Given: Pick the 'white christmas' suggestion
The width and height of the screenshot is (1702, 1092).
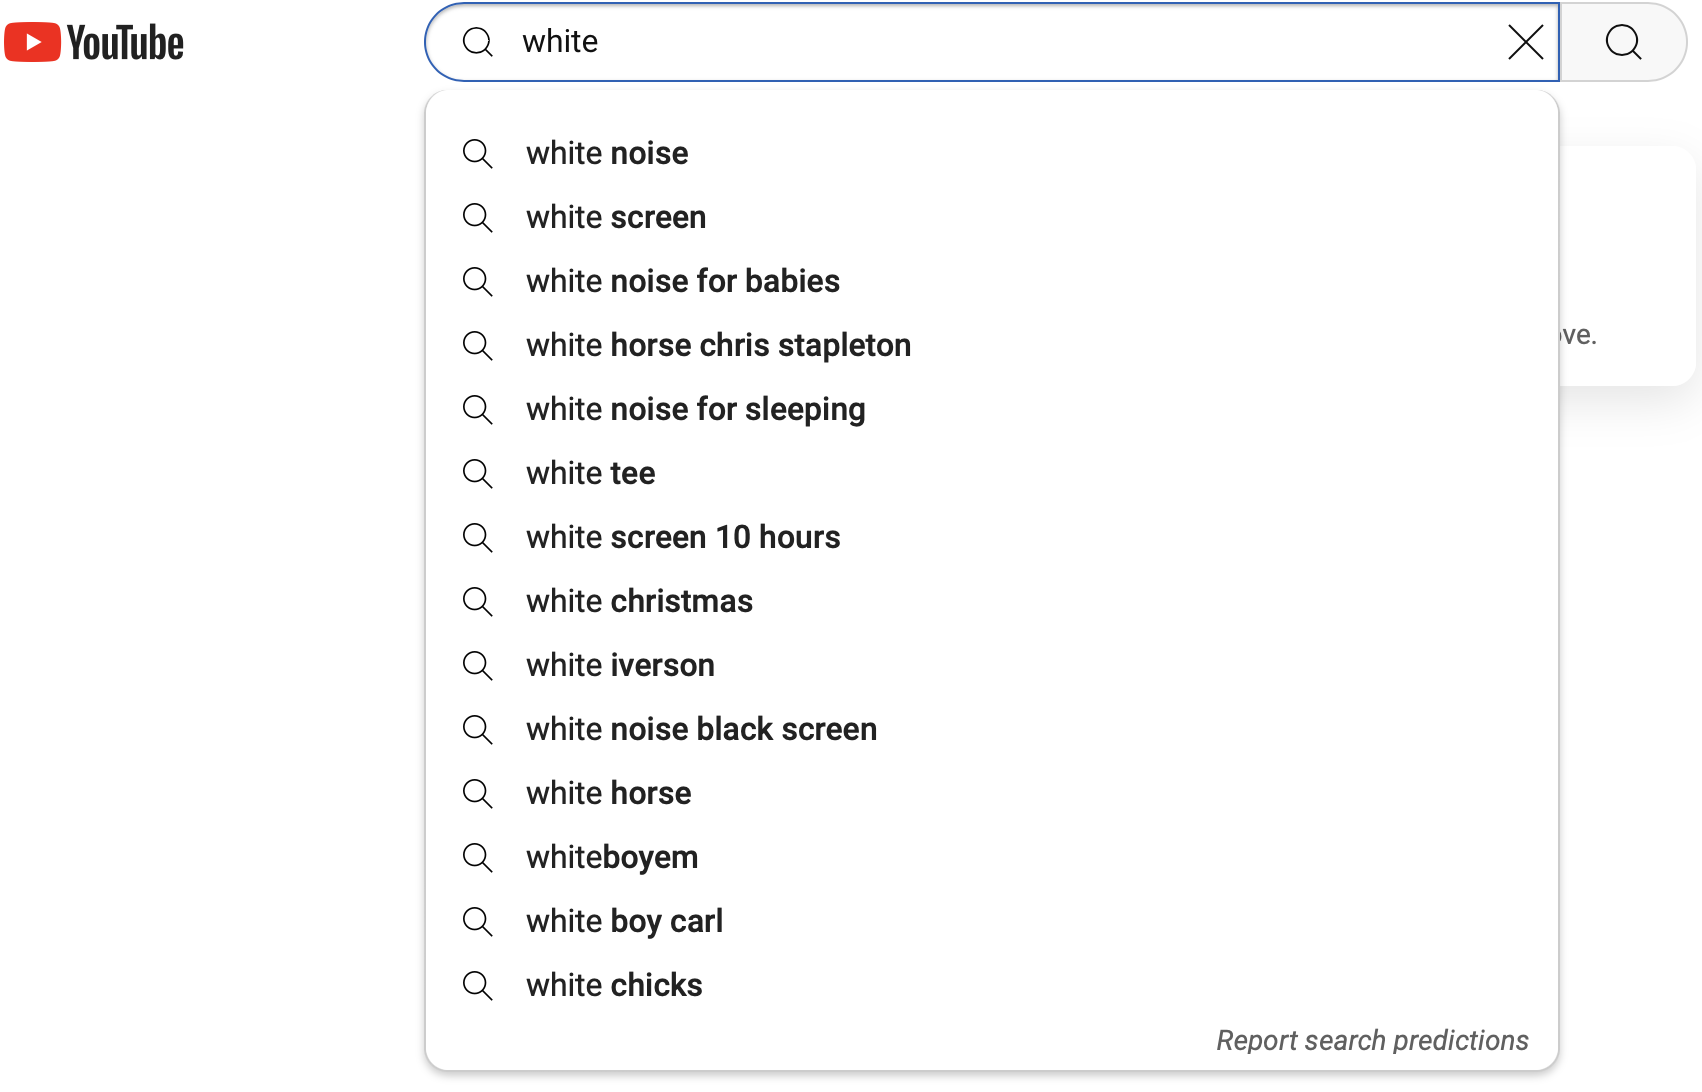Looking at the screenshot, I should pos(639,601).
